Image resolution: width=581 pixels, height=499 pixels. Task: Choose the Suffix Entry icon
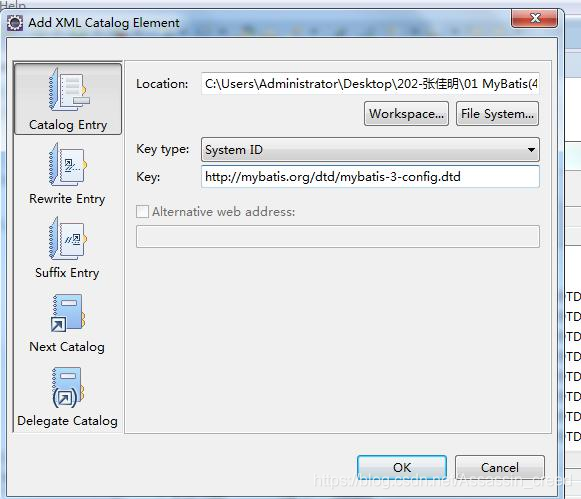[67, 238]
